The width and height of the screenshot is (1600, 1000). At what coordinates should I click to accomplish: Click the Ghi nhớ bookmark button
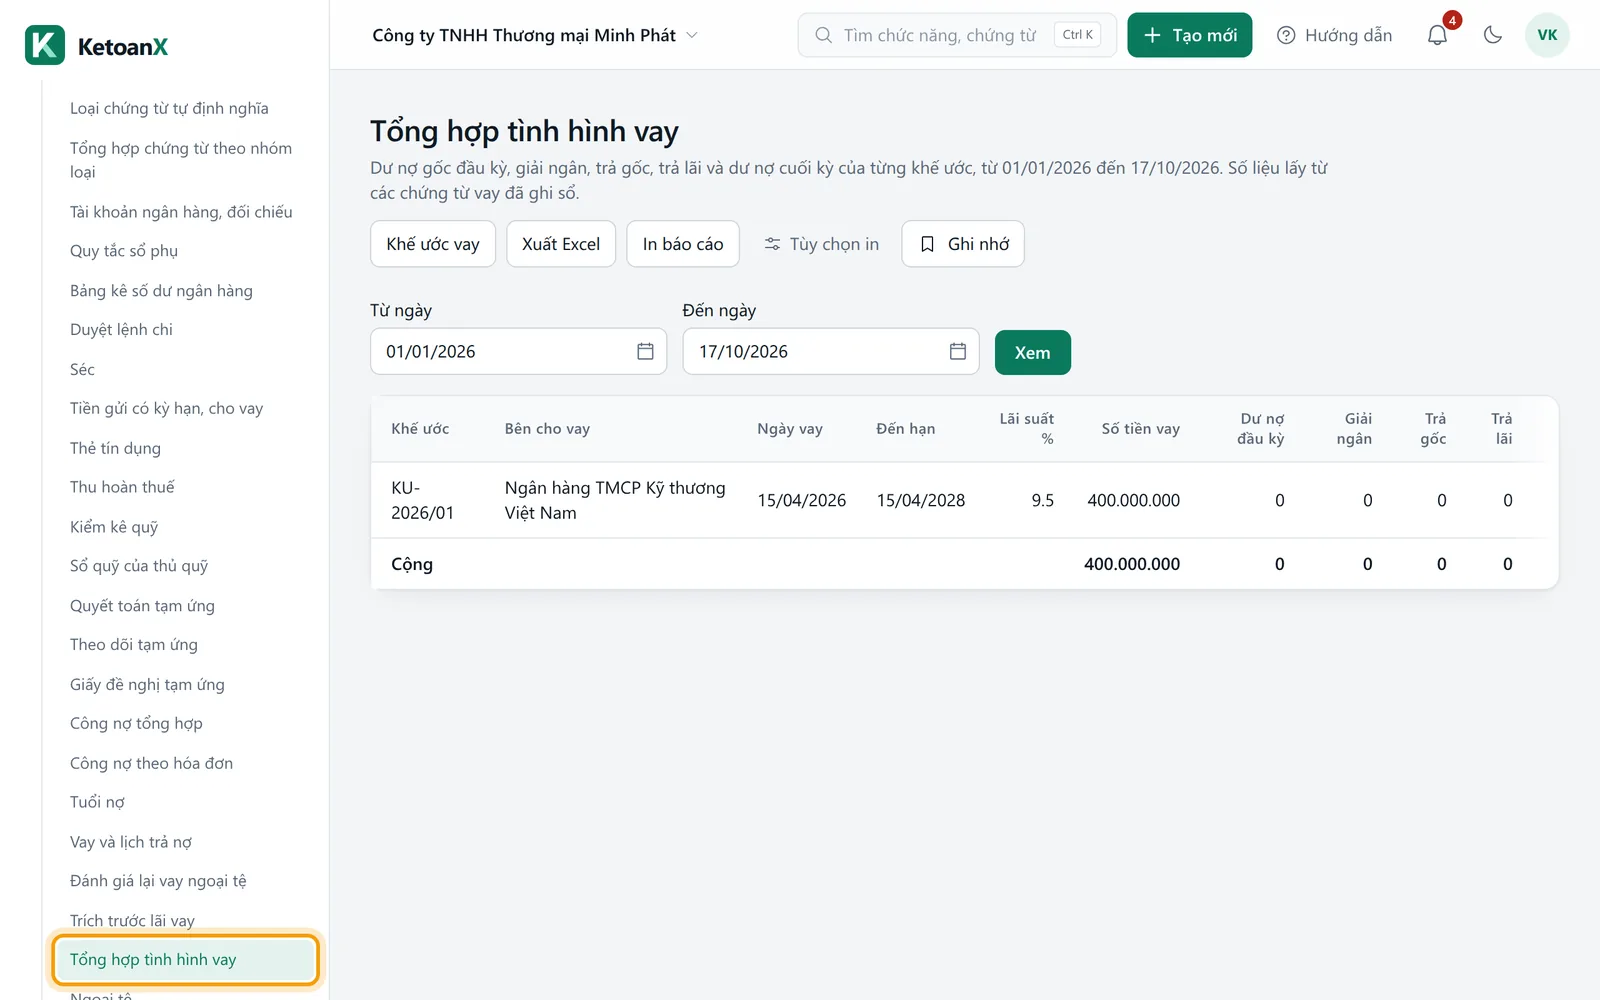click(x=963, y=244)
